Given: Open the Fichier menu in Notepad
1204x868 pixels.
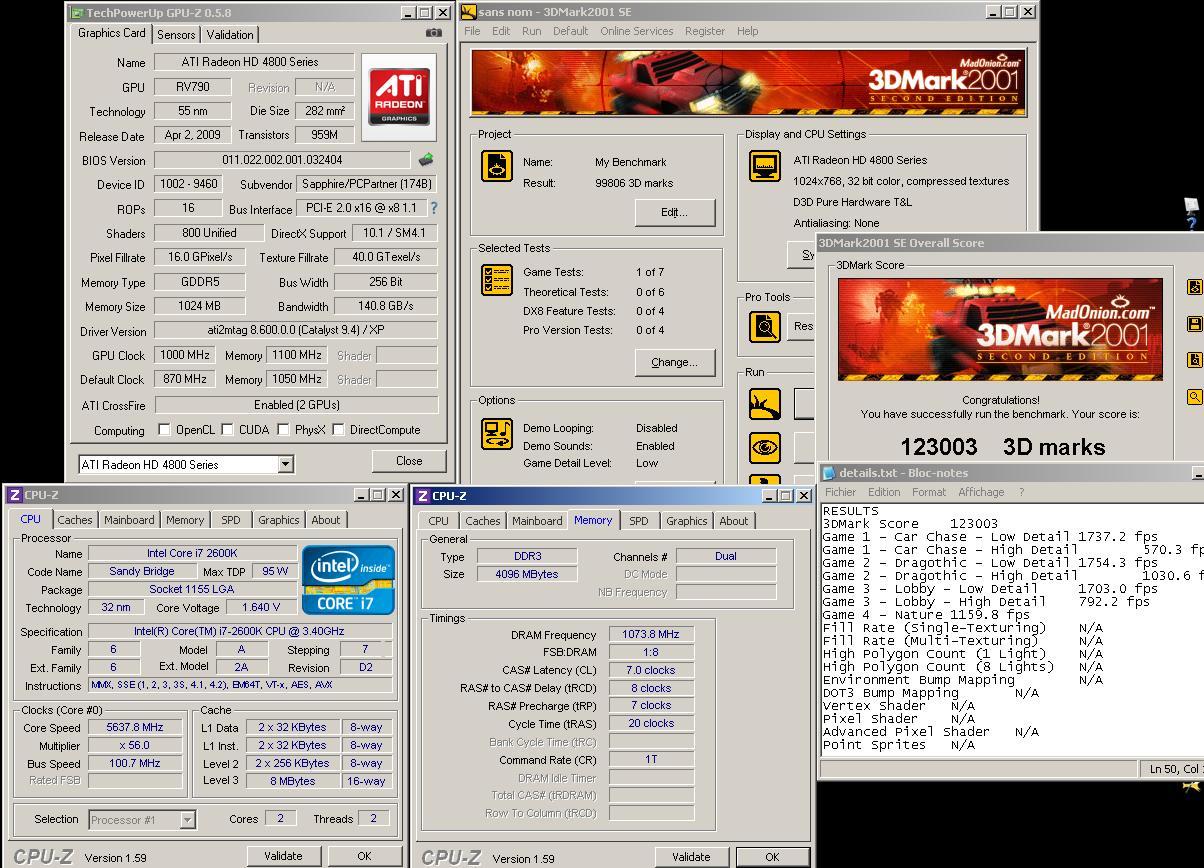Looking at the screenshot, I should point(840,492).
